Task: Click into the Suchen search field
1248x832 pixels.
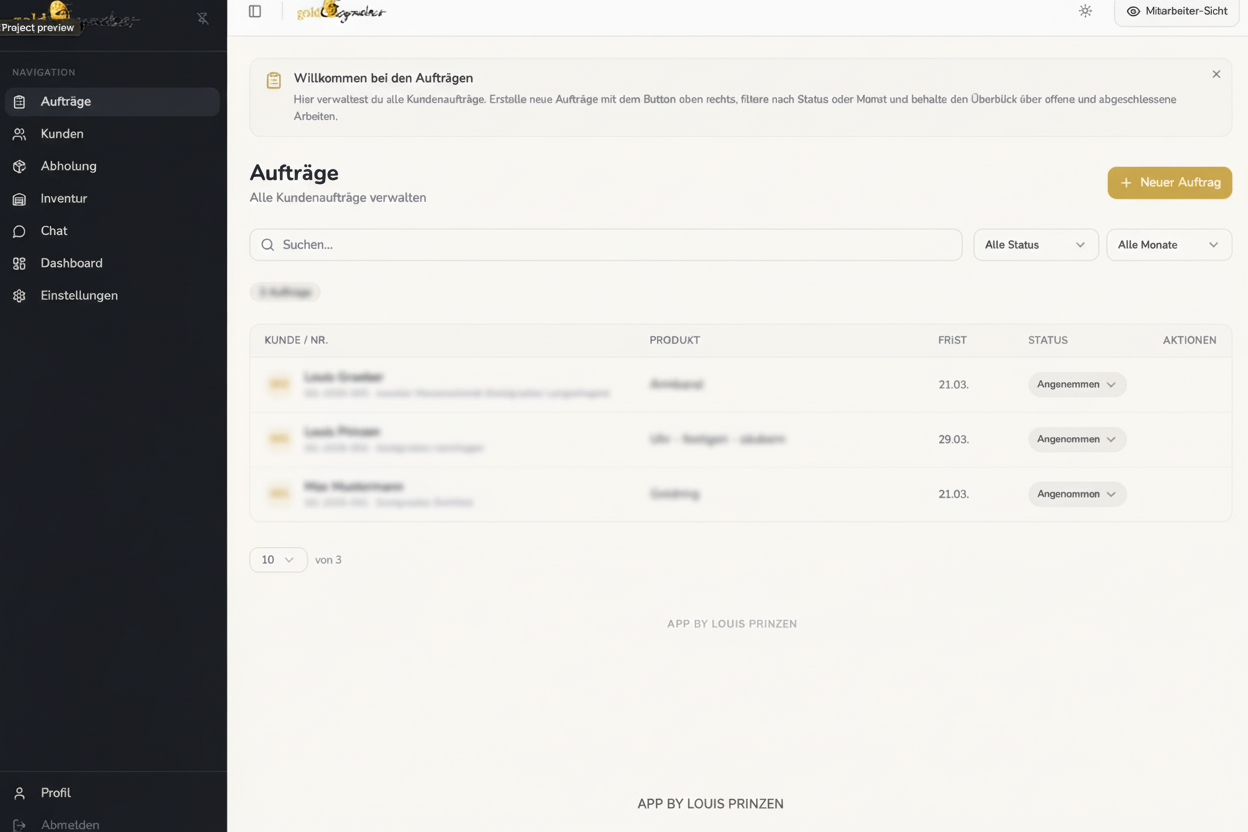Action: [605, 245]
